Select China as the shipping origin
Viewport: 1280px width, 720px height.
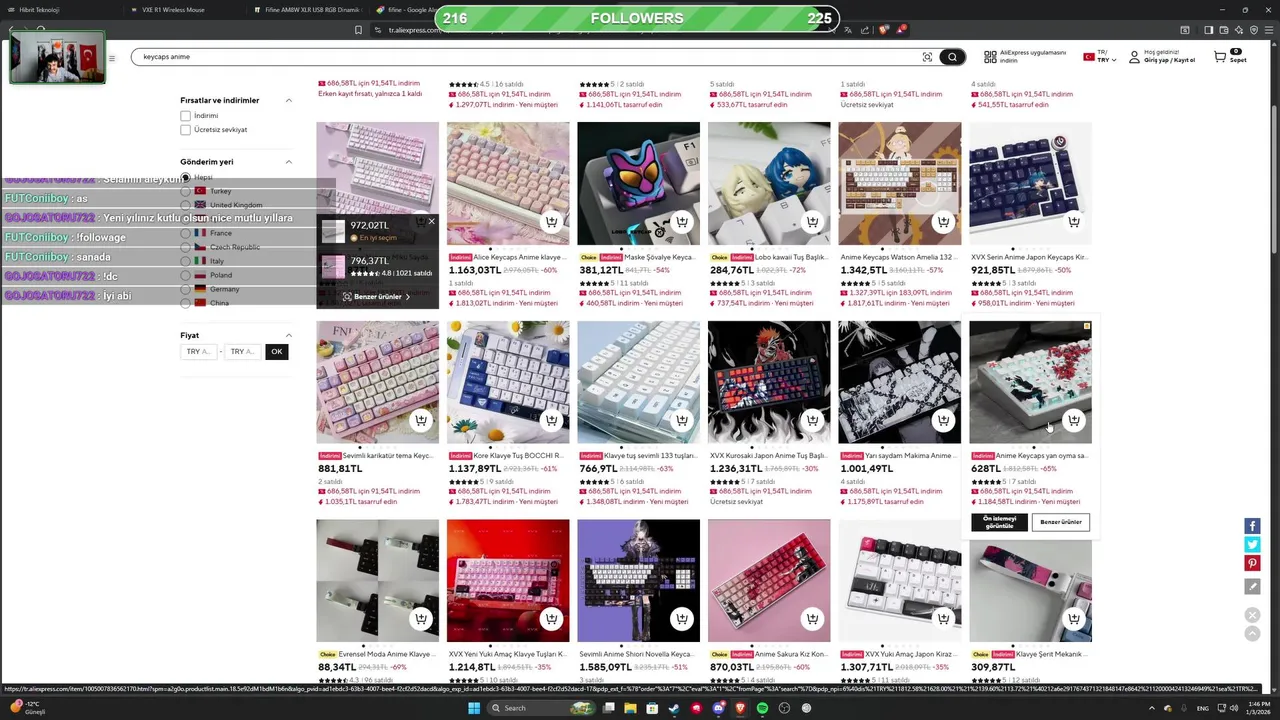[x=185, y=303]
